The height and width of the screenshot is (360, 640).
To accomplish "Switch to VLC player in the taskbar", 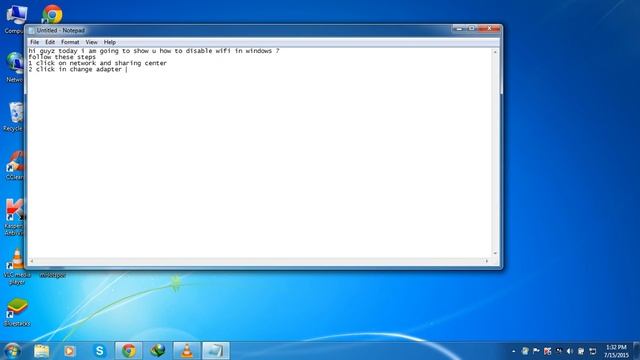I will point(187,351).
